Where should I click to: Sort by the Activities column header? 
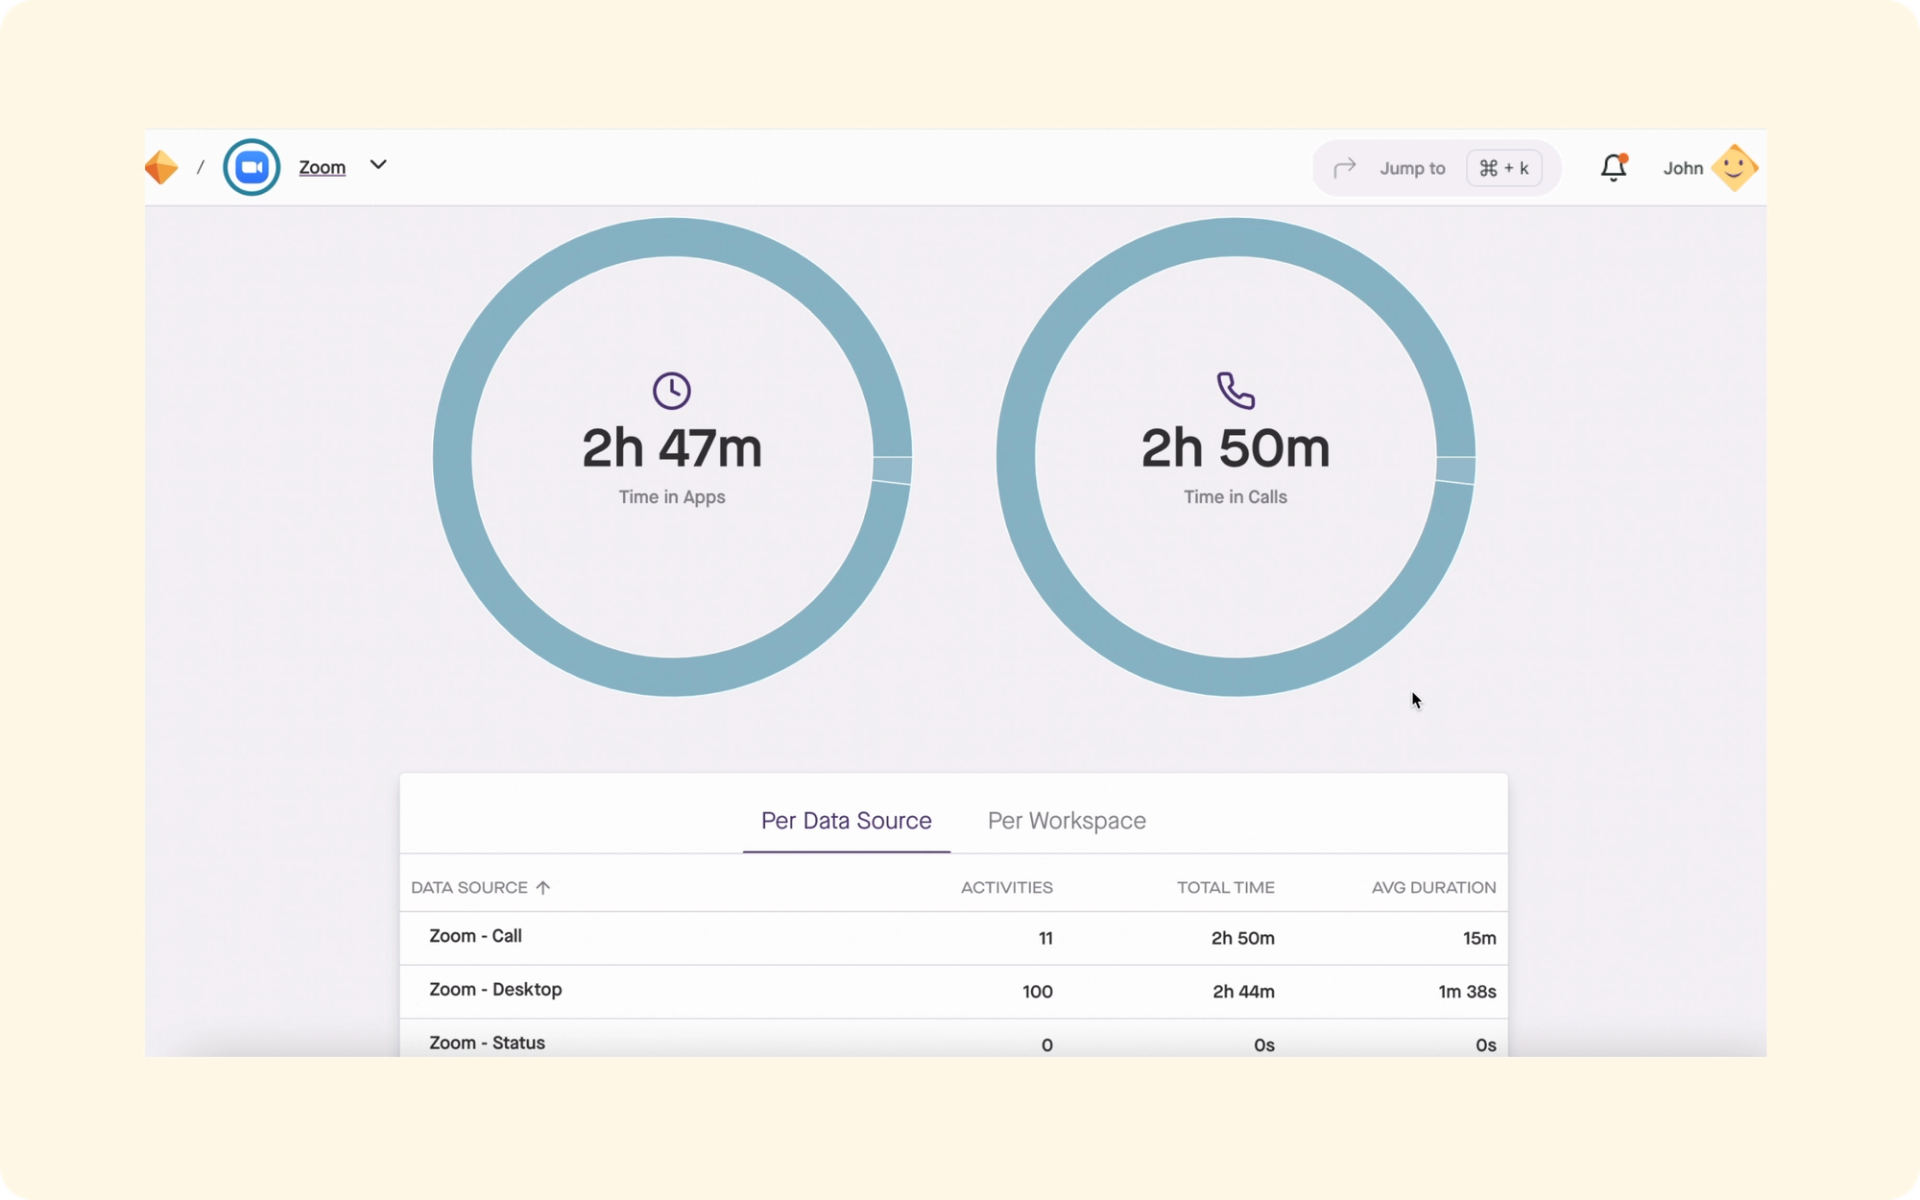point(1006,887)
